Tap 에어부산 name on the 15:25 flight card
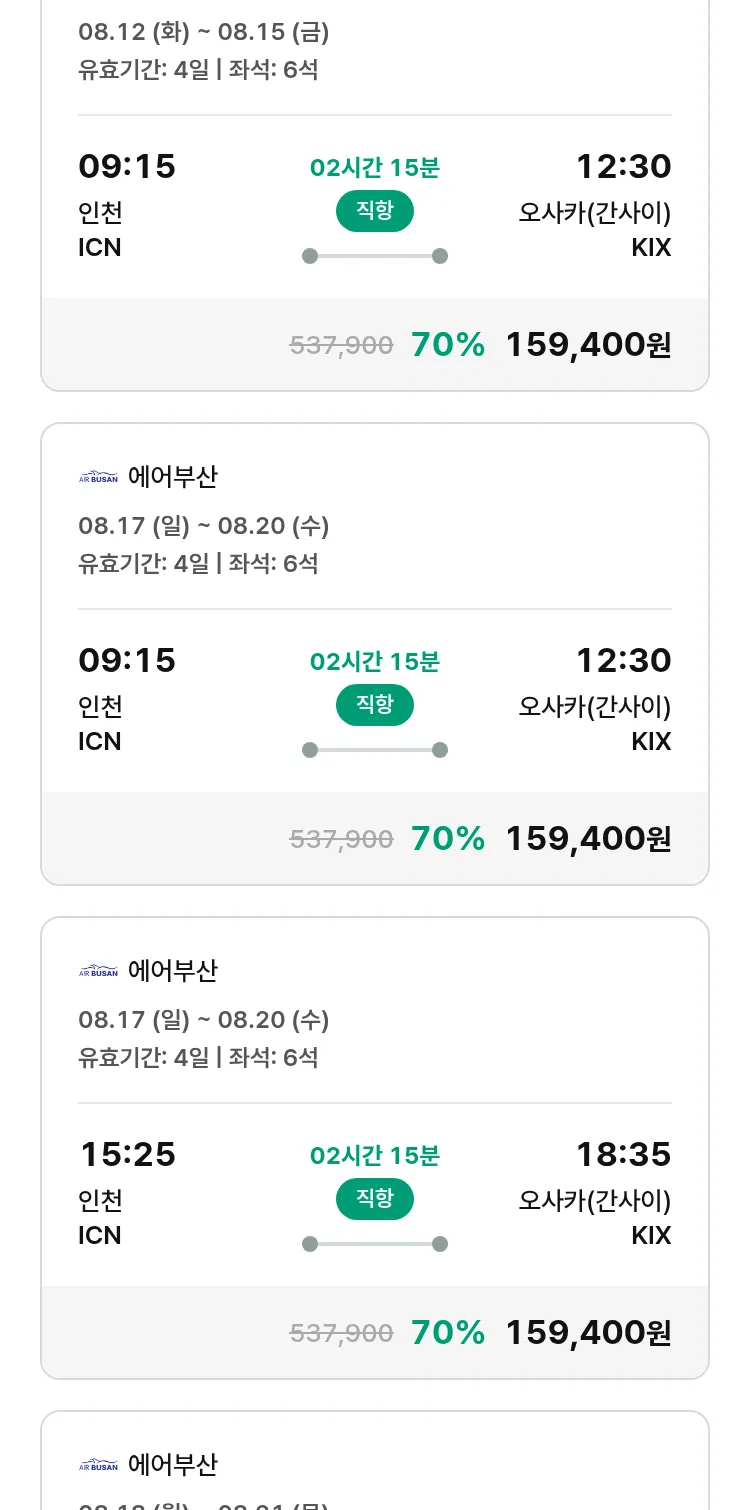The height and width of the screenshot is (1510, 750). [173, 971]
